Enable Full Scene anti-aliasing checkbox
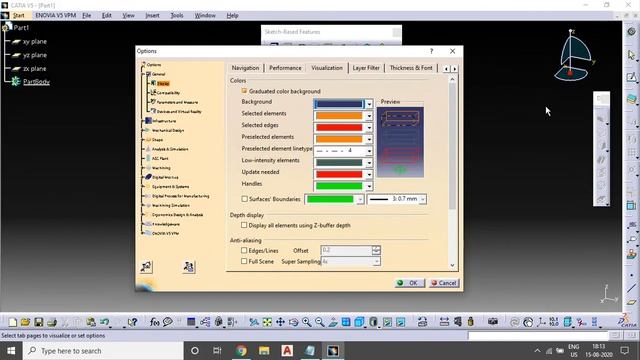 pos(244,261)
